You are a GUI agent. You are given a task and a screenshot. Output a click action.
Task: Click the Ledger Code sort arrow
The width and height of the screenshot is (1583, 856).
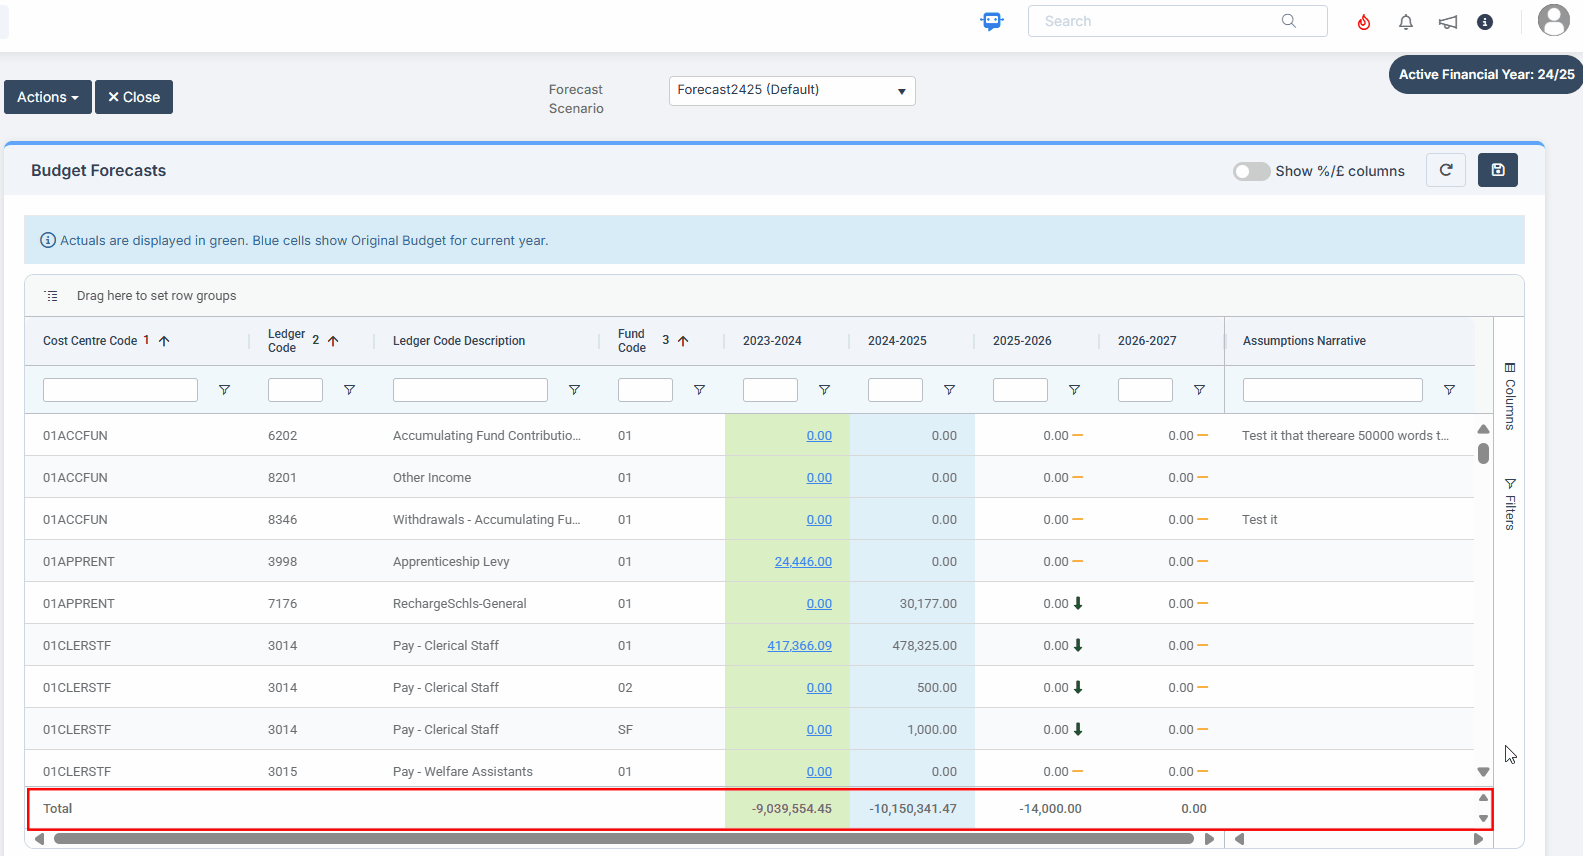(333, 341)
